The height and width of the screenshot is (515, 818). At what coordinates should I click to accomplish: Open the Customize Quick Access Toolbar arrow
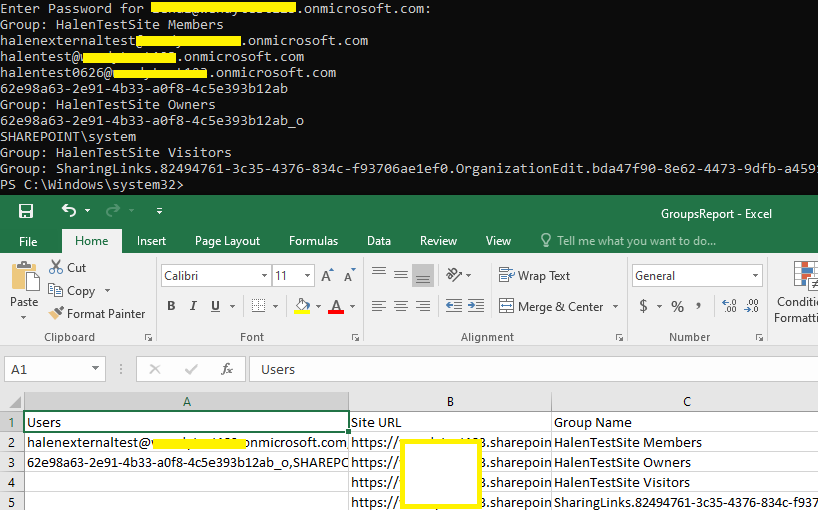159,211
